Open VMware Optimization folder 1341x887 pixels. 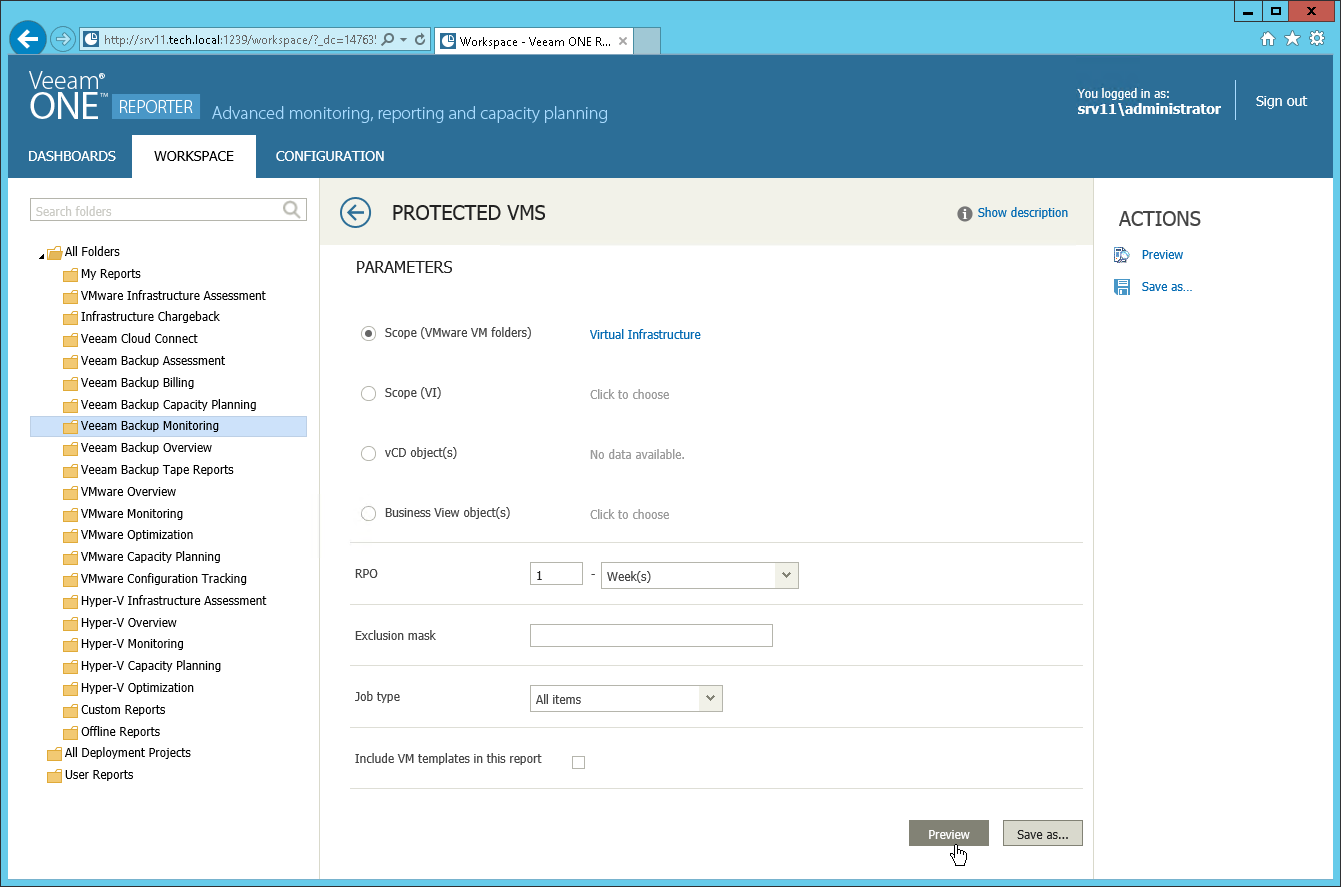137,535
